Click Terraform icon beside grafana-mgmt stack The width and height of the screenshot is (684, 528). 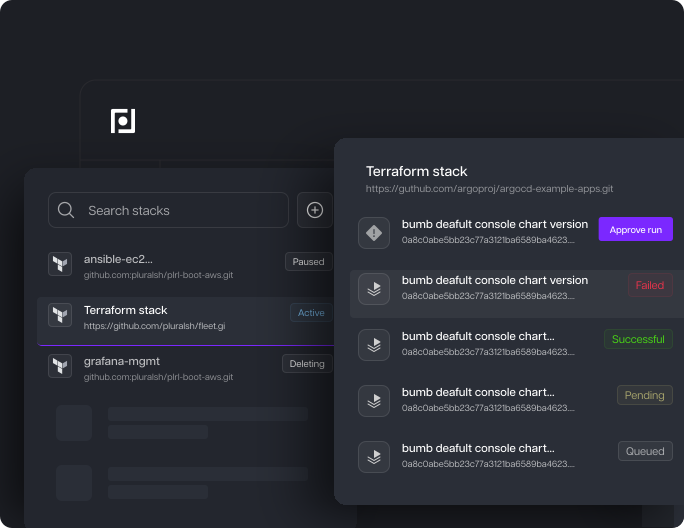60,366
